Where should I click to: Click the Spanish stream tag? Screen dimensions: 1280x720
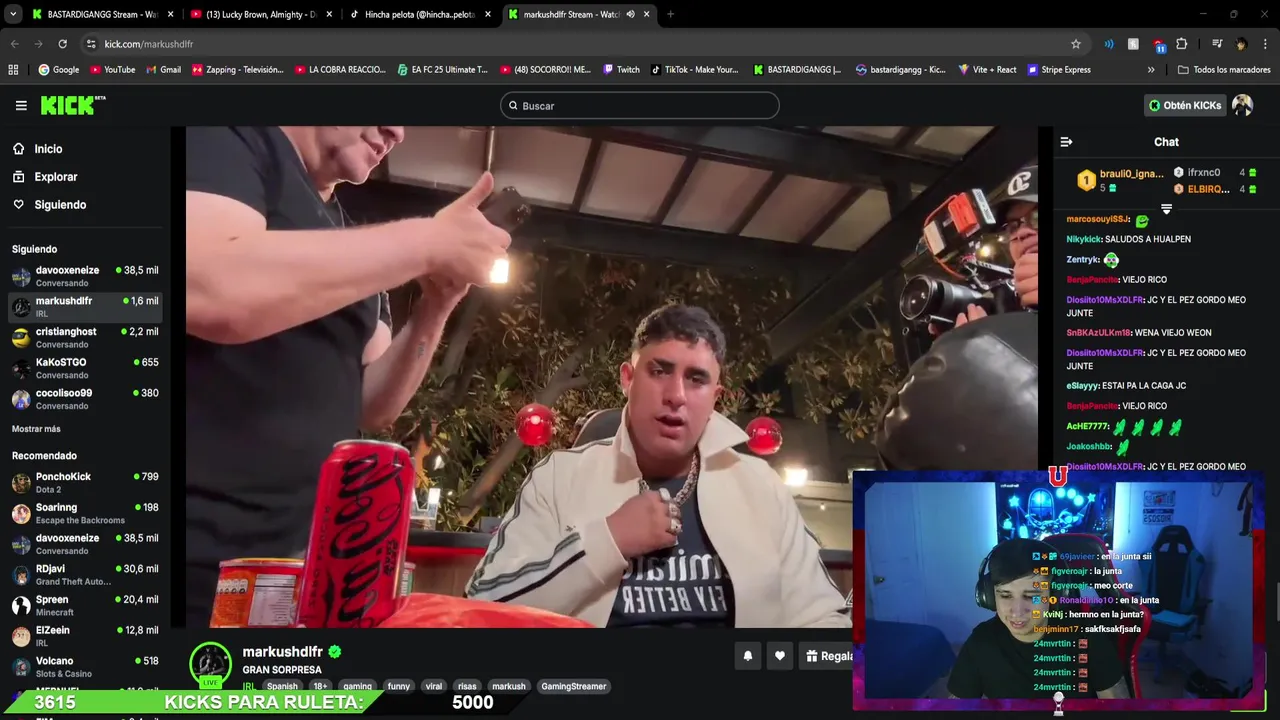[x=282, y=686]
